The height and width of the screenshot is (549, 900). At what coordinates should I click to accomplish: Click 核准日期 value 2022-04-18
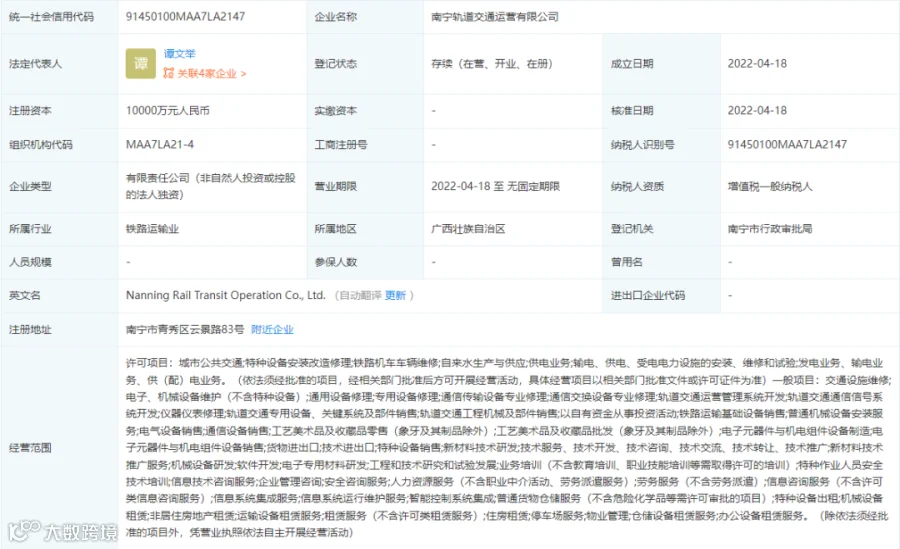(x=757, y=110)
